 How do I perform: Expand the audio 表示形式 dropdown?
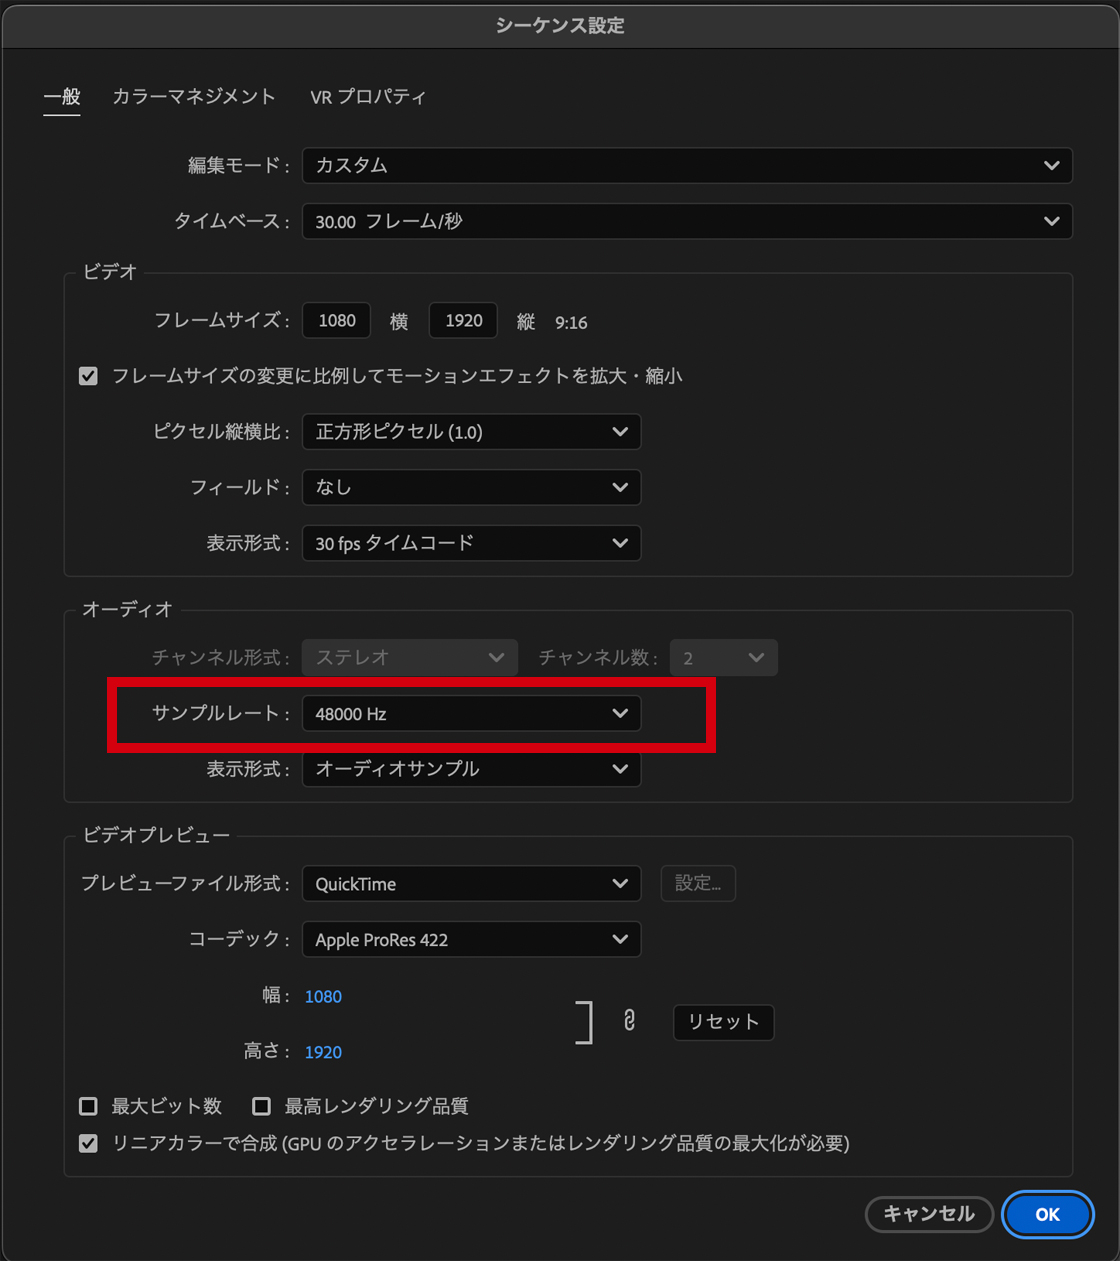pyautogui.click(x=471, y=769)
